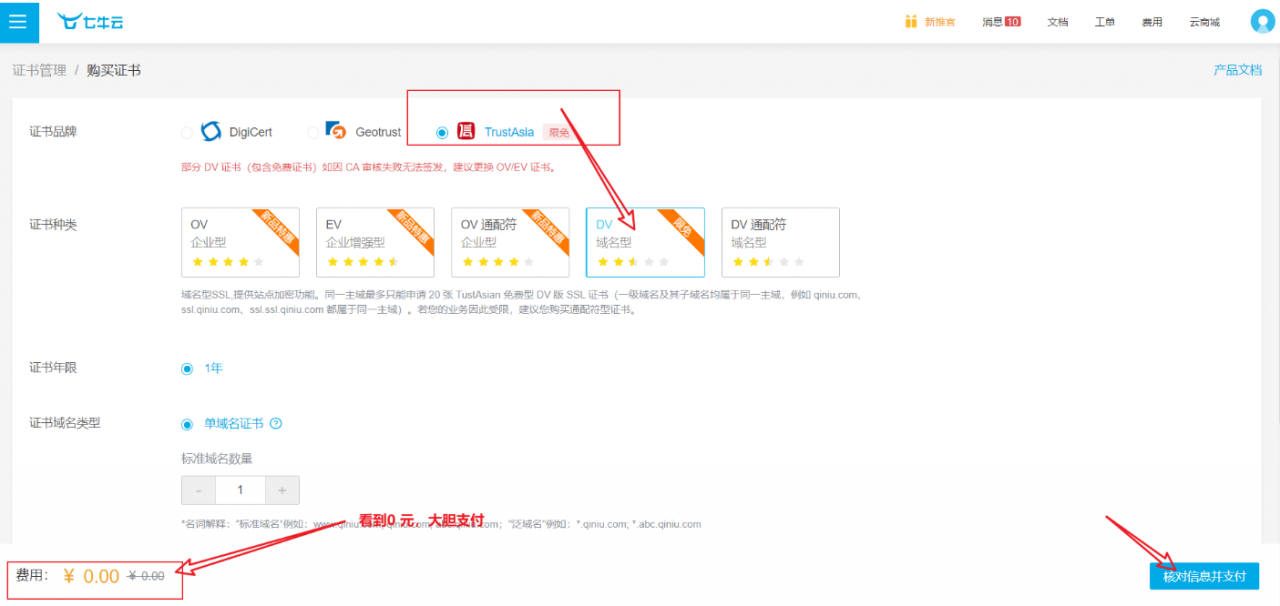Open the 产品文档 link

[x=1238, y=70]
